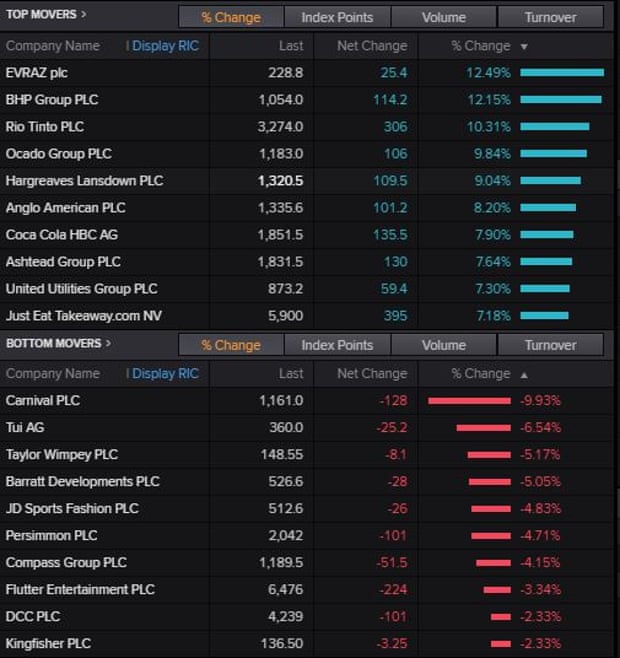Open the BOTTOM MOVERS section chevron
The width and height of the screenshot is (620, 658).
pyautogui.click(x=108, y=343)
